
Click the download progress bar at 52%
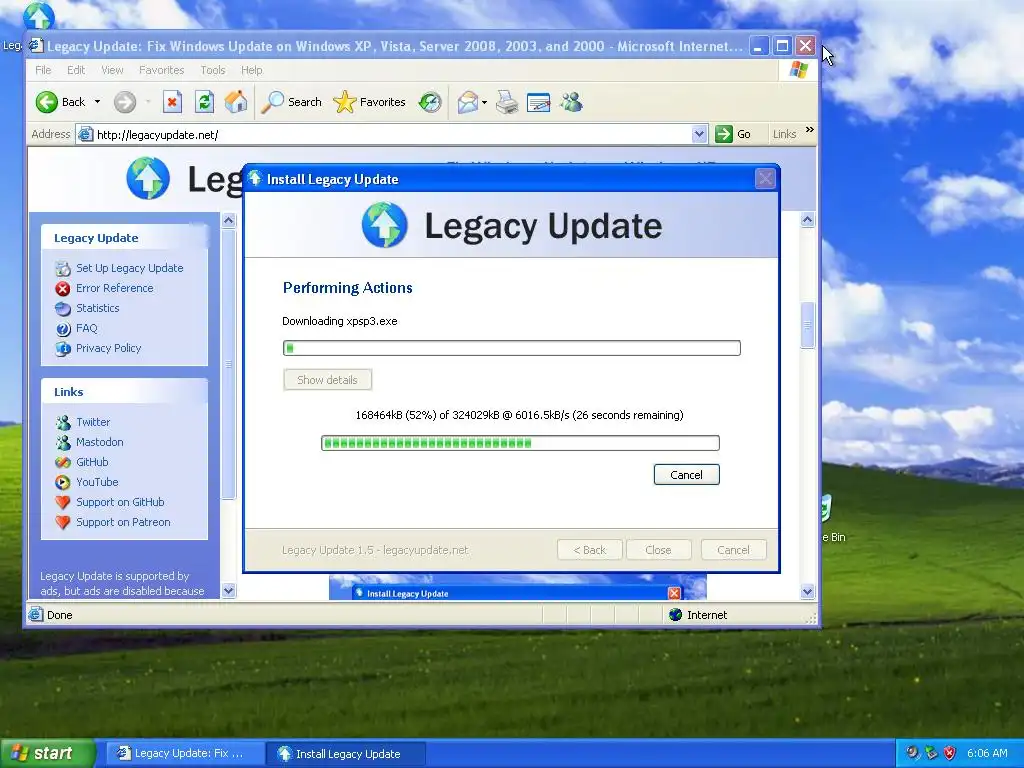coord(520,443)
